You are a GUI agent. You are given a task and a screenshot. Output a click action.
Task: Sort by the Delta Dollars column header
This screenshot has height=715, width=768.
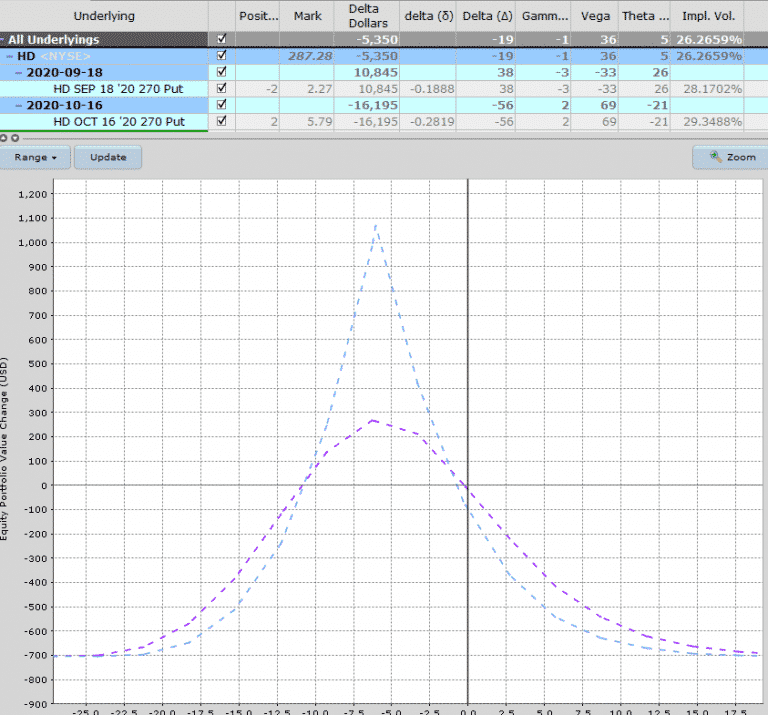(x=370, y=16)
